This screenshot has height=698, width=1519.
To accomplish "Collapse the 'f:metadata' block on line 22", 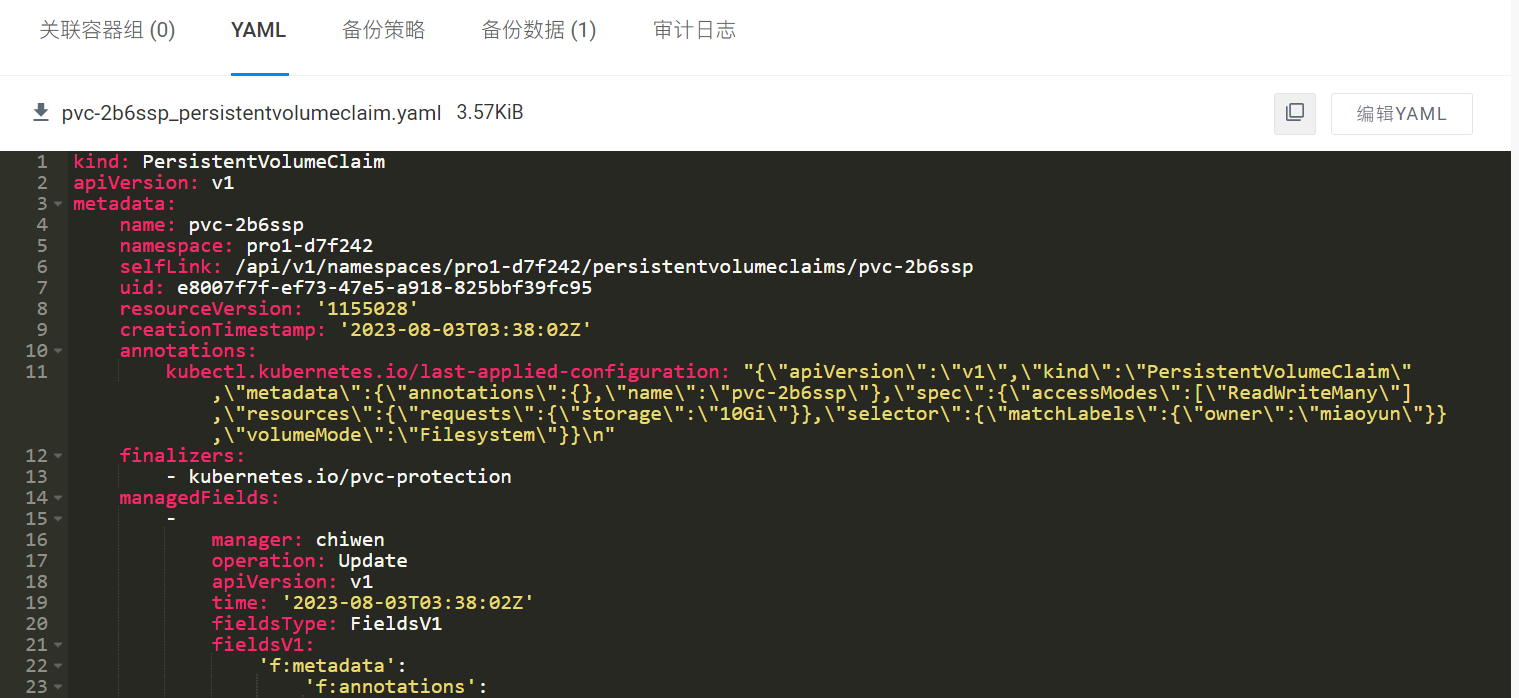I will [58, 666].
